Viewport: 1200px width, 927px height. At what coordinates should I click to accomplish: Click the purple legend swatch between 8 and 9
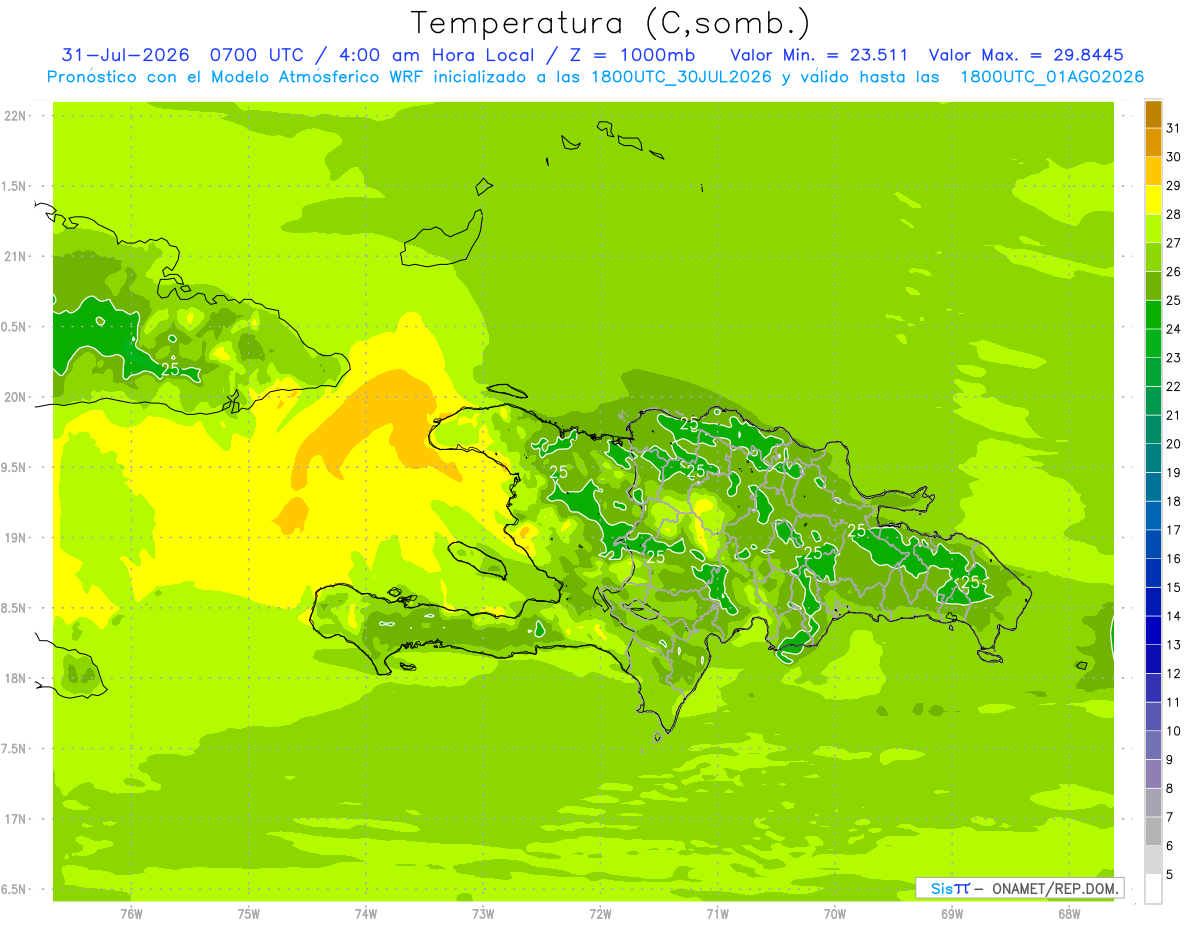(1153, 774)
